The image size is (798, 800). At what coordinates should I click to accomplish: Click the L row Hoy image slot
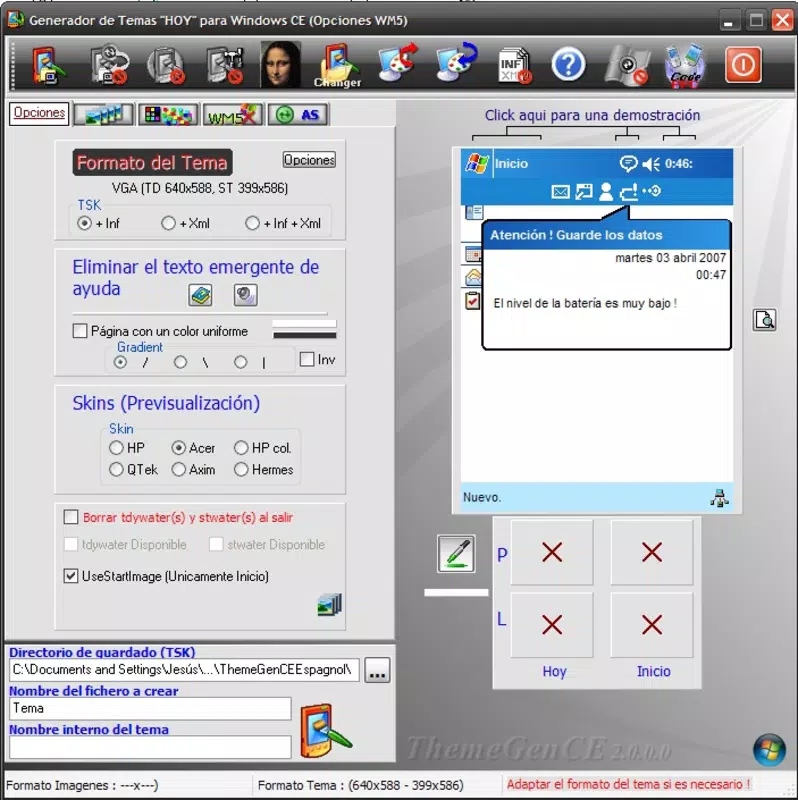(552, 624)
